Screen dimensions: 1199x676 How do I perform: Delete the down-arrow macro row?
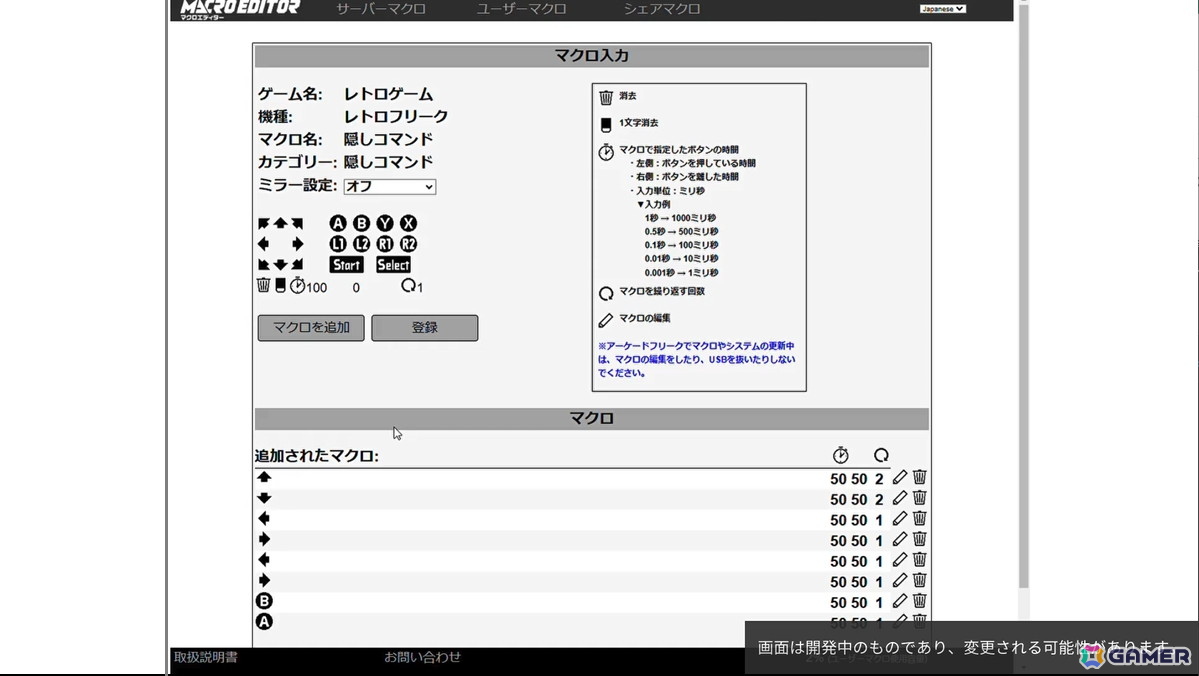(919, 498)
